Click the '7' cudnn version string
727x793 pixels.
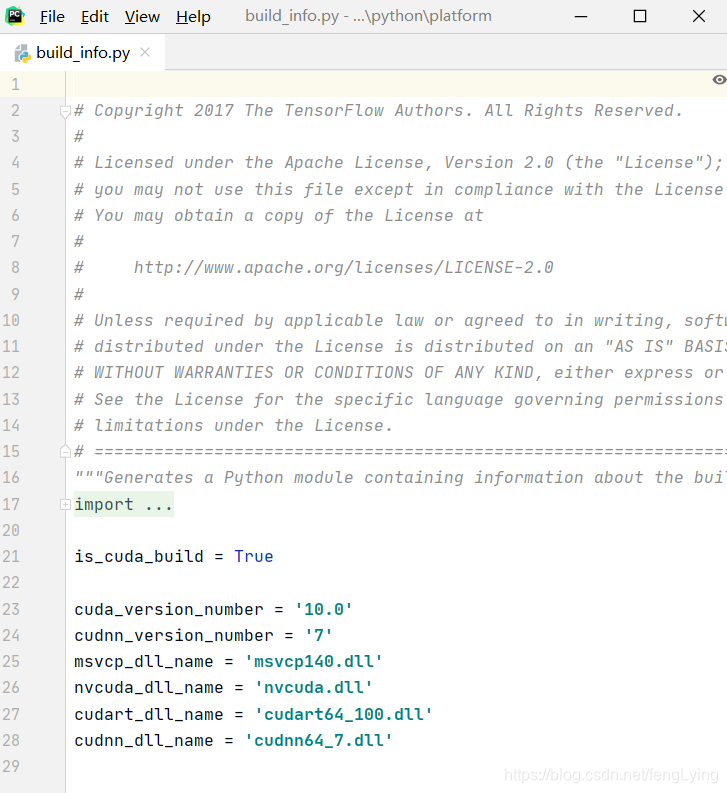[319, 635]
